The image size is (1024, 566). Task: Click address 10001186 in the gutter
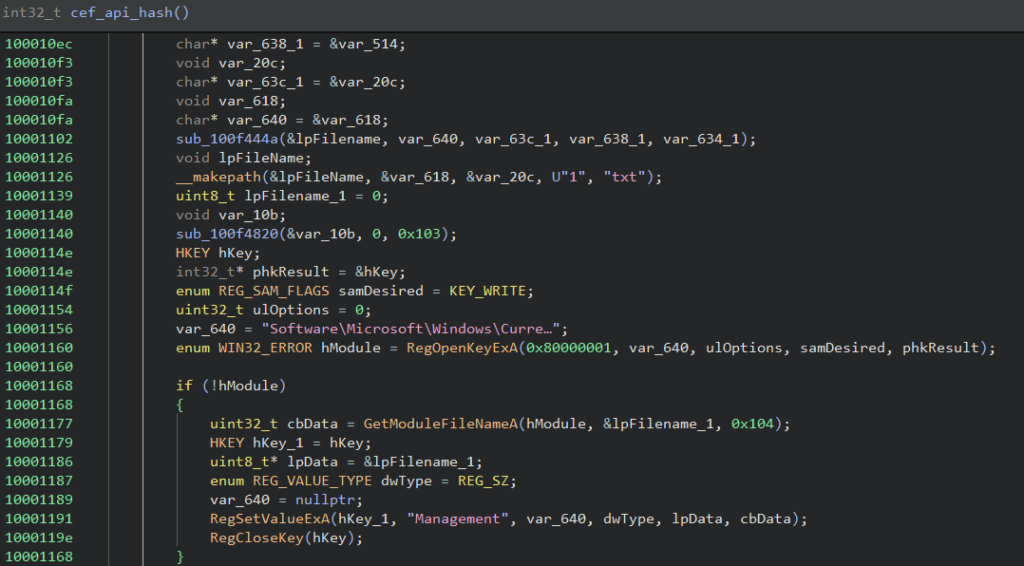click(x=39, y=462)
